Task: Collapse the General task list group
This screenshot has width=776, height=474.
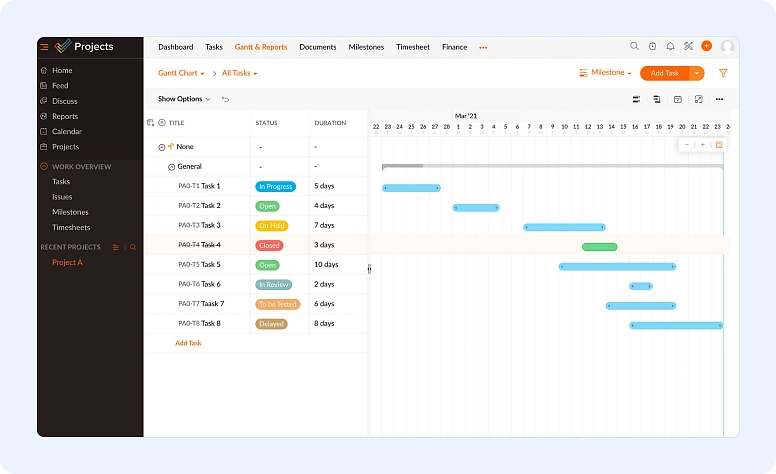Action: 171,167
